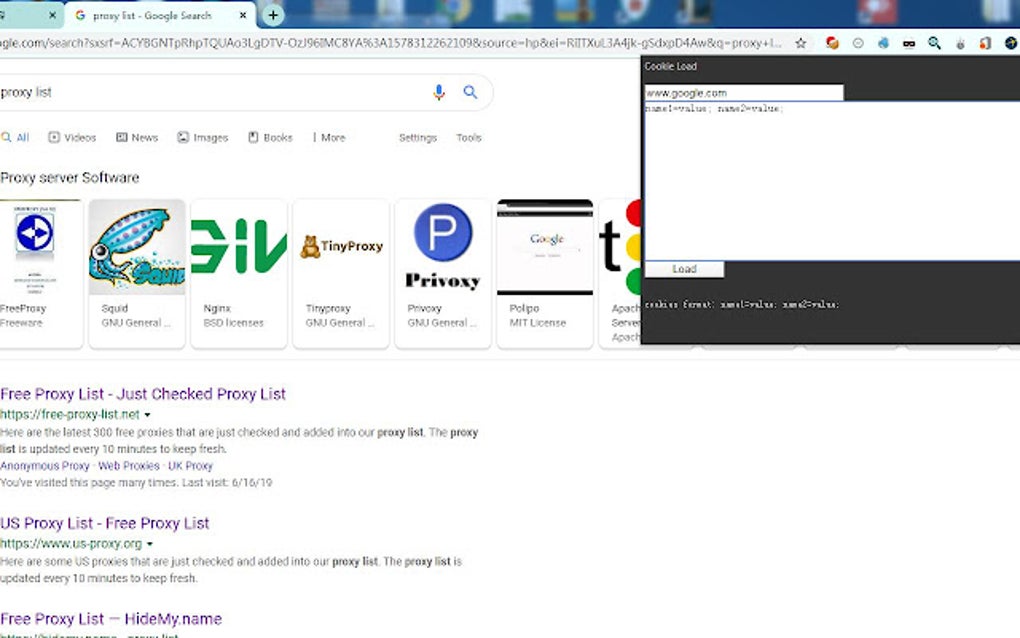Open the FreeProxy software card
The image size is (1020, 638).
(x=41, y=273)
